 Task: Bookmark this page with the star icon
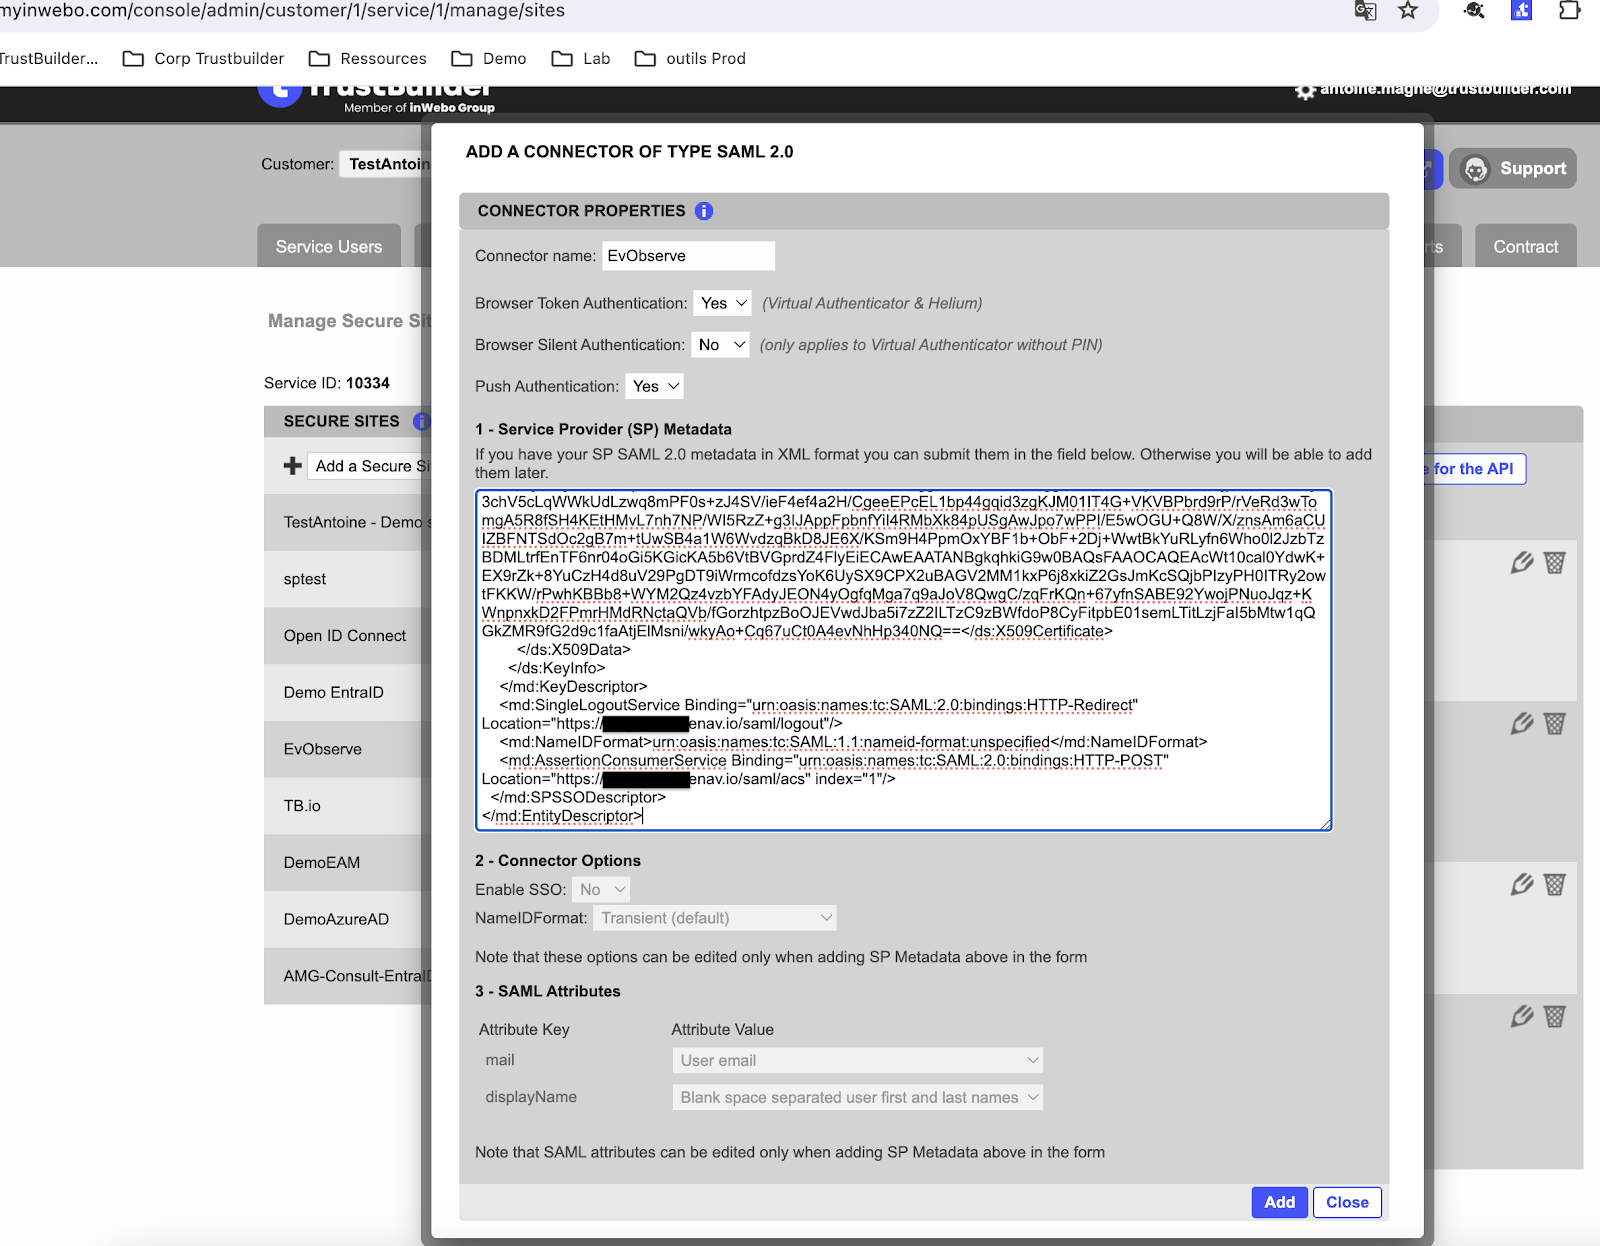pos(1408,11)
